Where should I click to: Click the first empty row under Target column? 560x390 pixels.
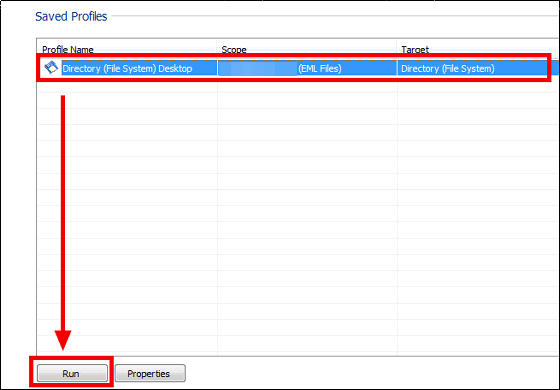click(x=478, y=85)
